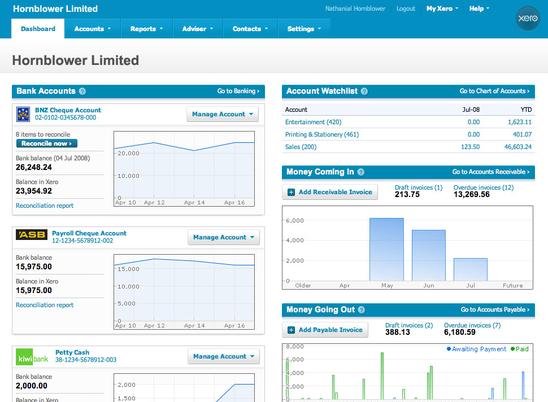
Task: Open the BNZ Cheque Account link
Action: (x=68, y=110)
